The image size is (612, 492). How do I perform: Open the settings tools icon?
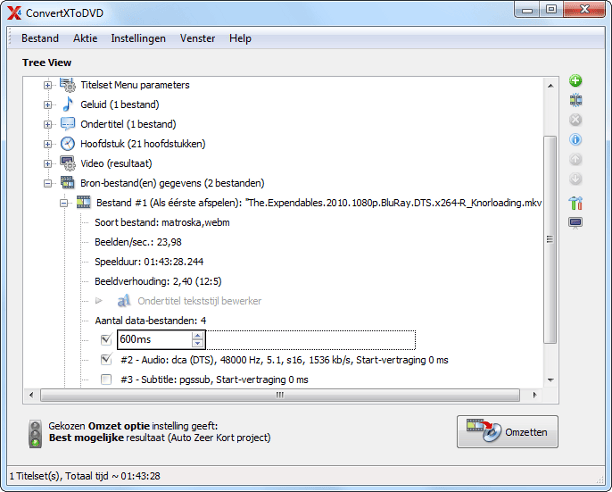point(575,203)
